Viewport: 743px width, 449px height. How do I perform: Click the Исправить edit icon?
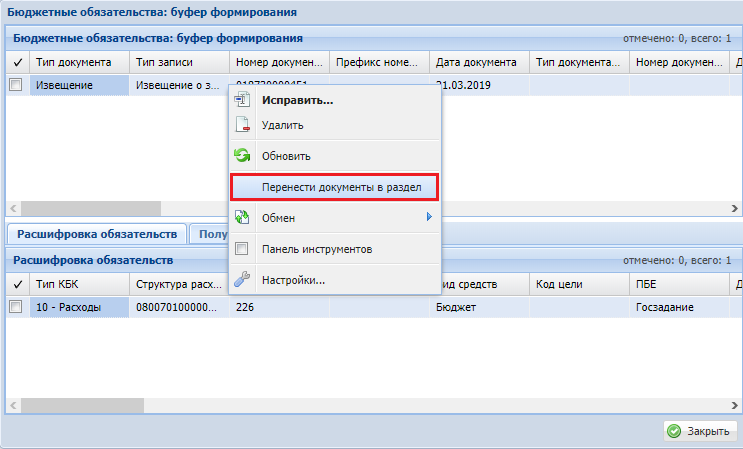(x=241, y=100)
